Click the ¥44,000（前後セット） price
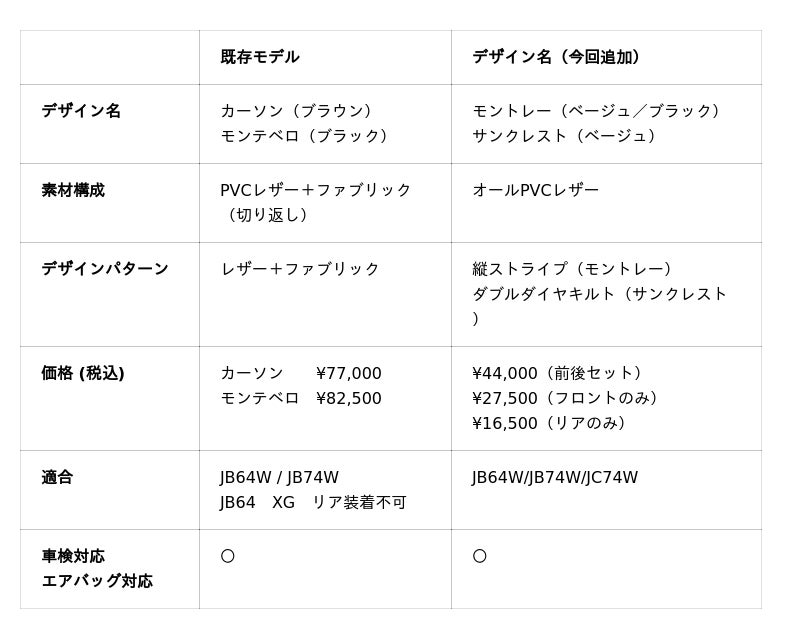Image resolution: width=800 pixels, height=639 pixels. tap(561, 373)
